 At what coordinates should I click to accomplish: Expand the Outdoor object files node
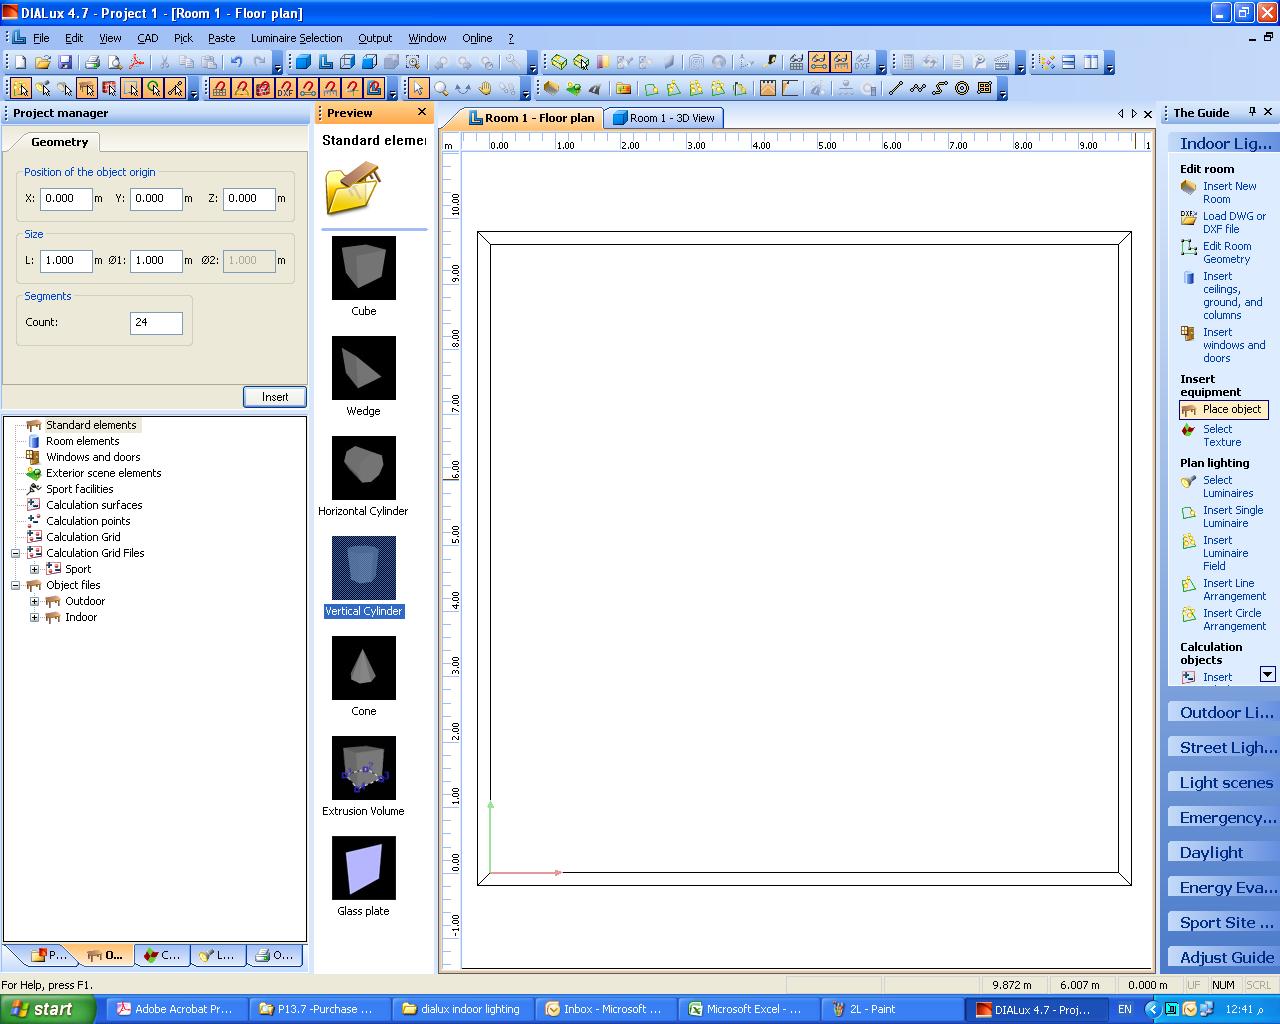point(35,601)
